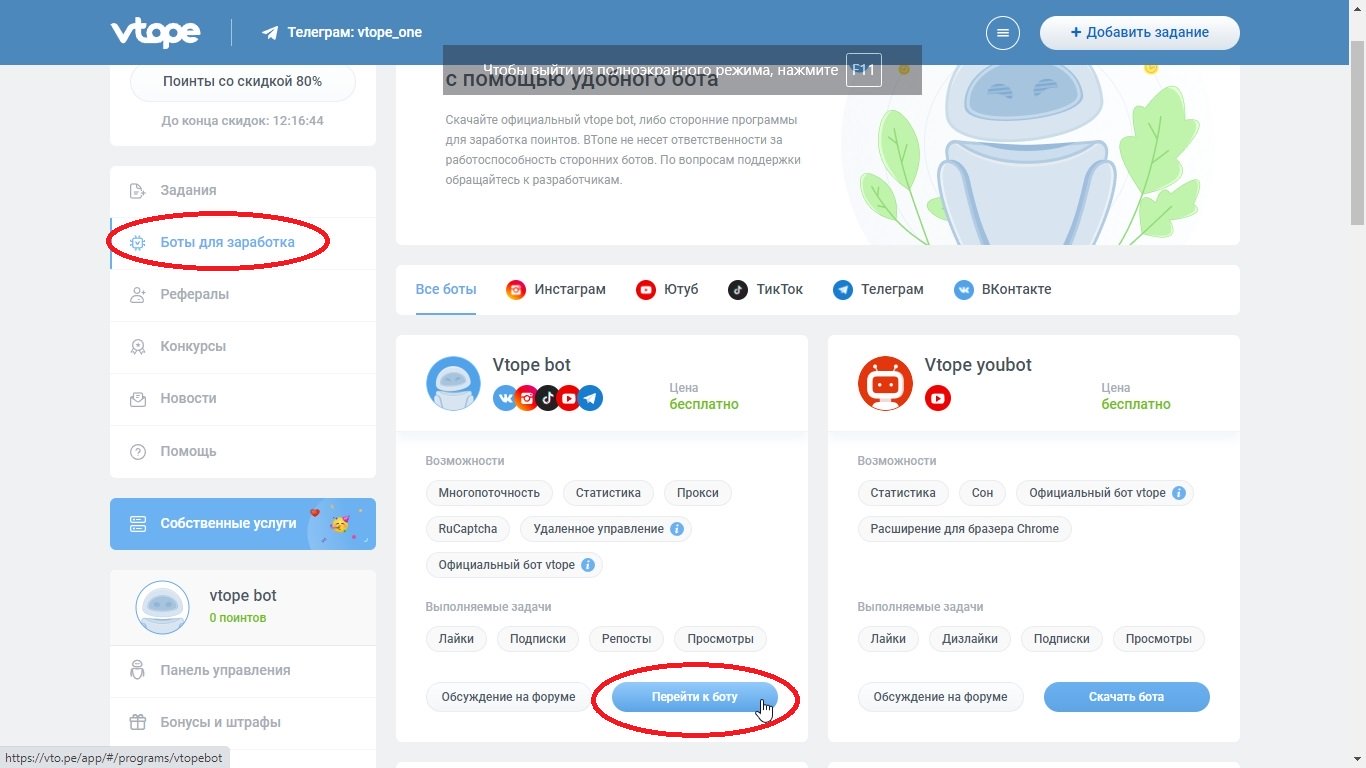Screen dimensions: 1366x768
Task: Click VK icon under Vtope bot title
Action: (505, 398)
